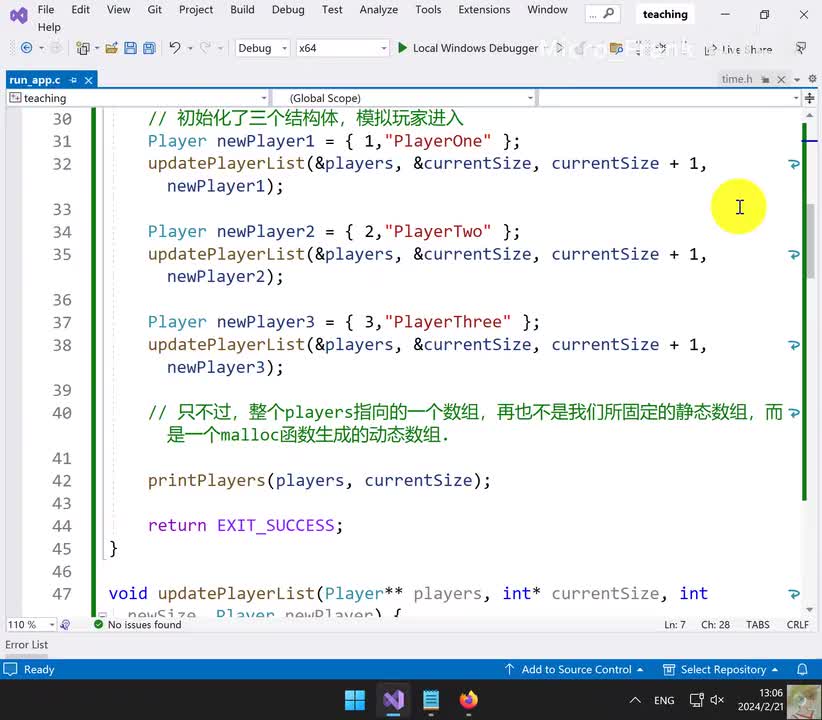Click the Open File folder icon
This screenshot has height=720, width=822.
click(x=111, y=48)
